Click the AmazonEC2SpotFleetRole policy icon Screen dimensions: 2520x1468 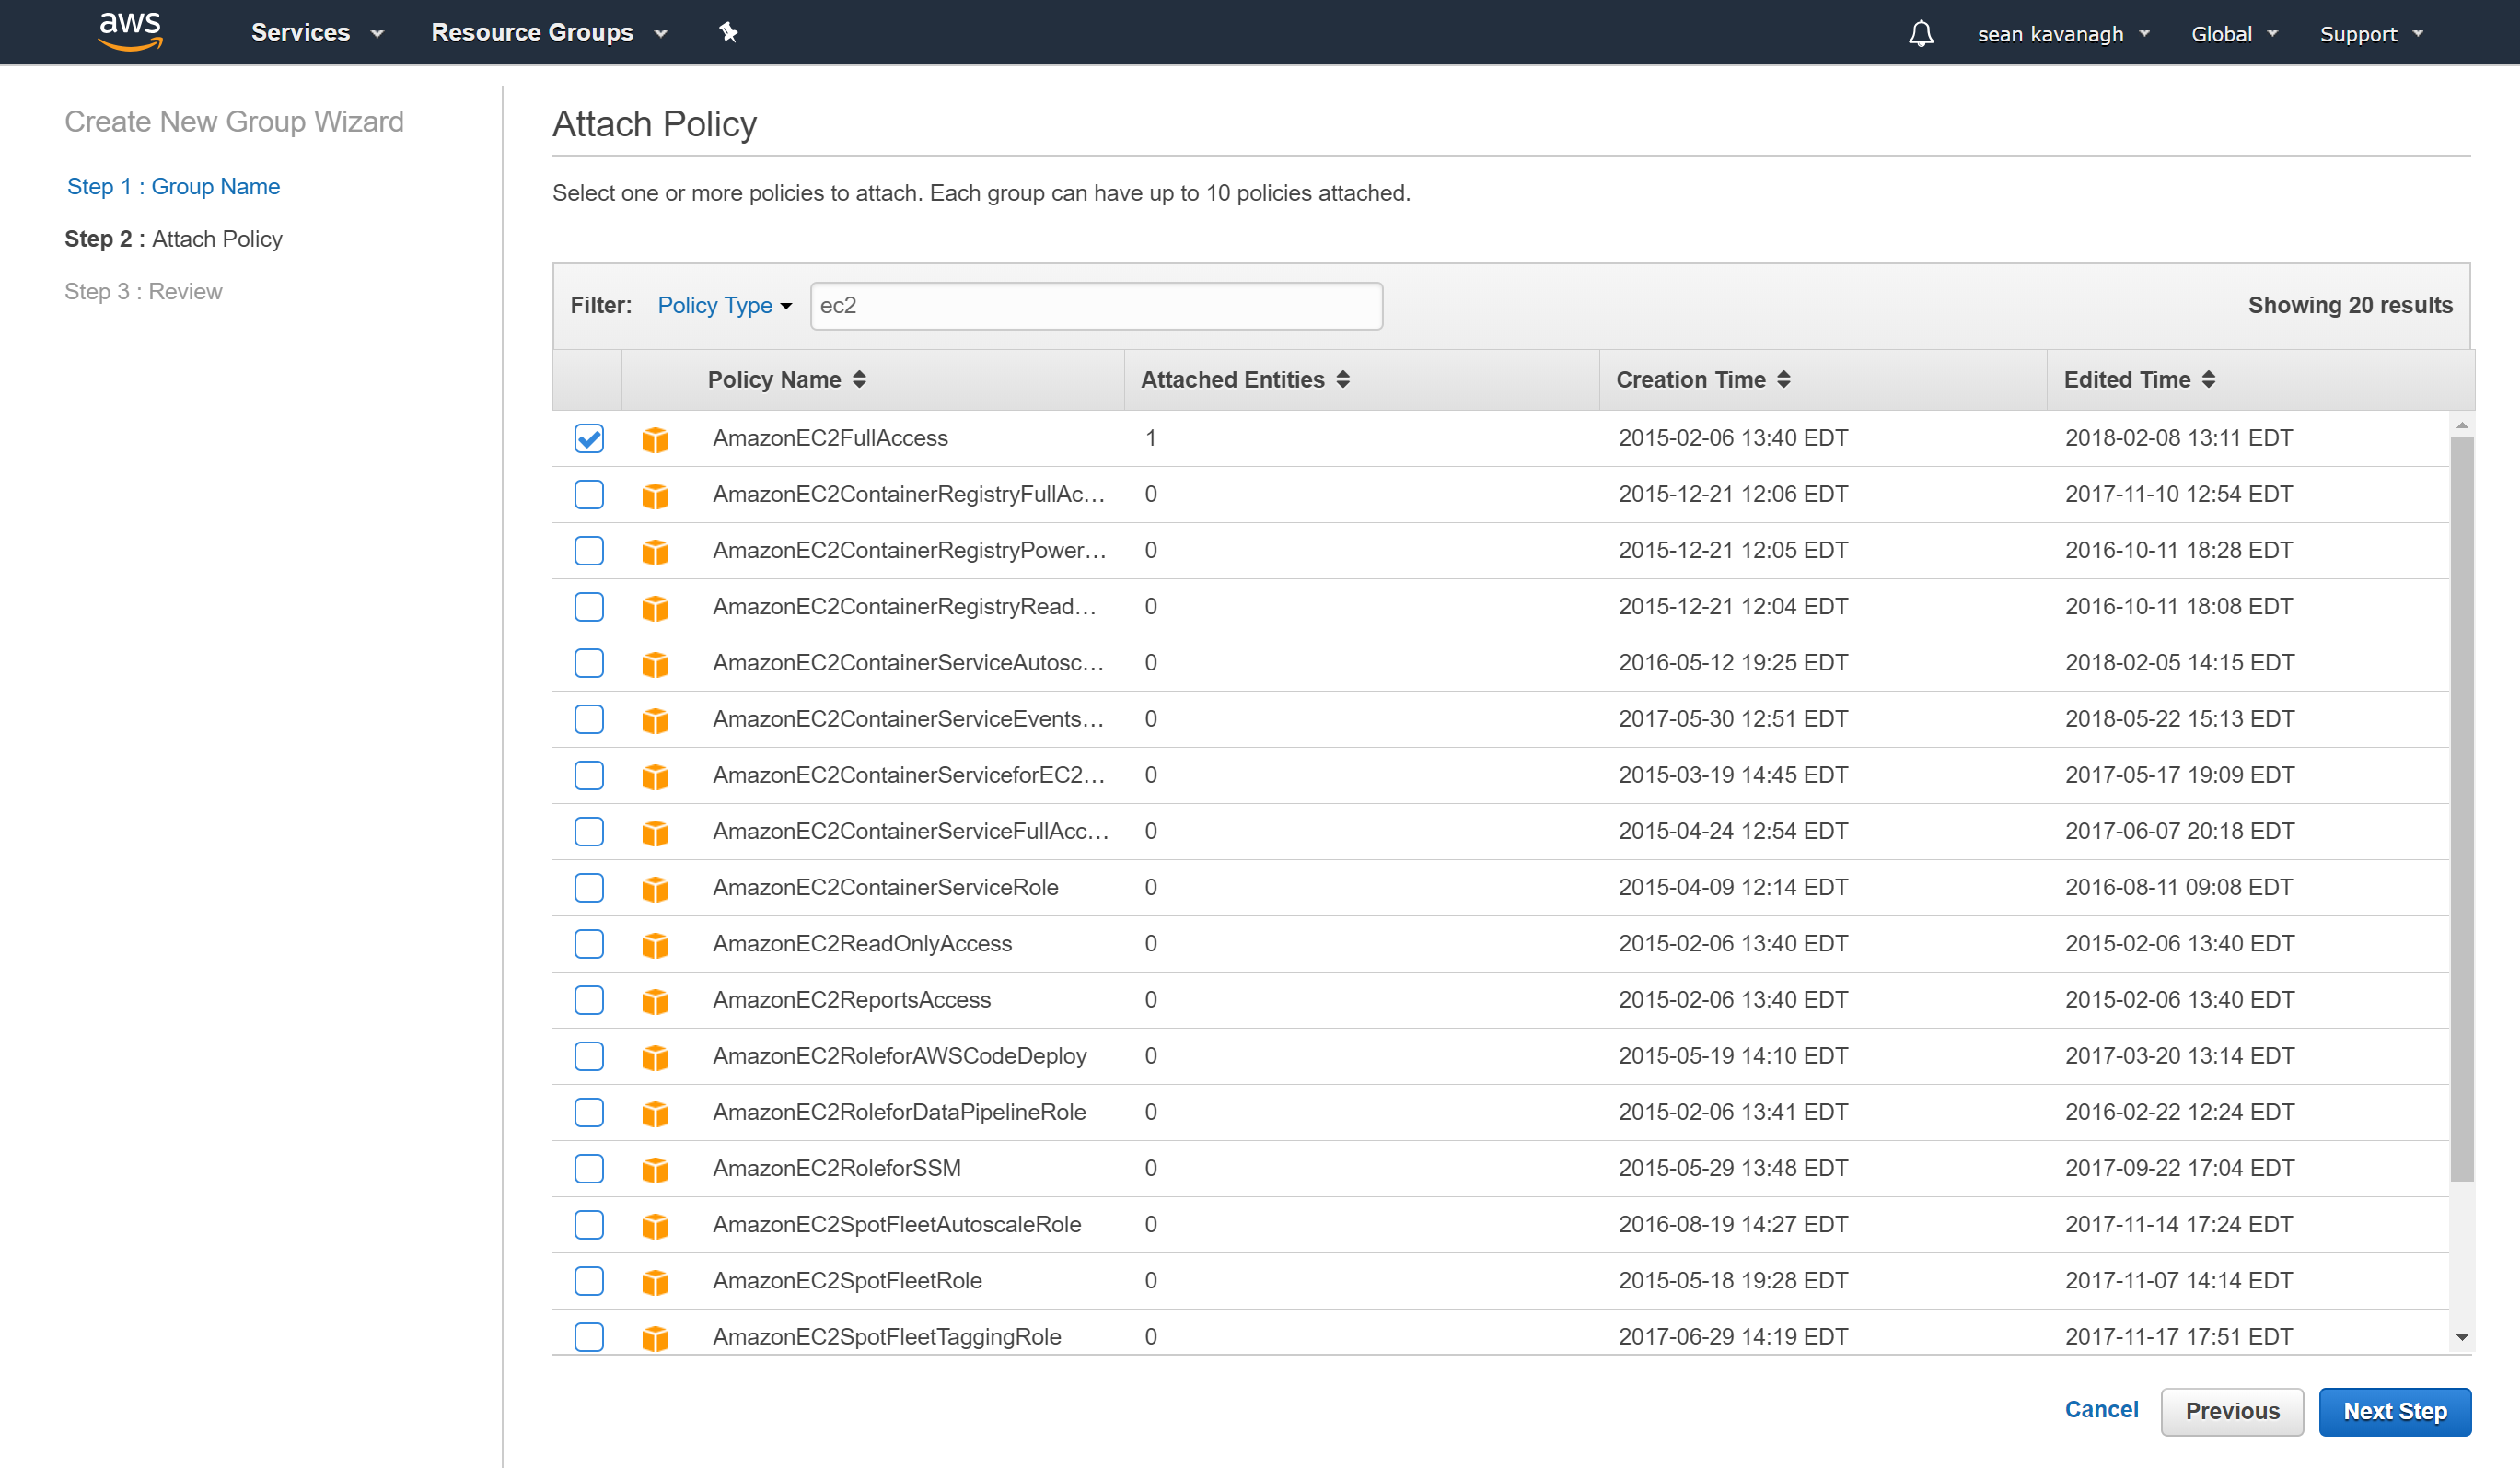(656, 1281)
